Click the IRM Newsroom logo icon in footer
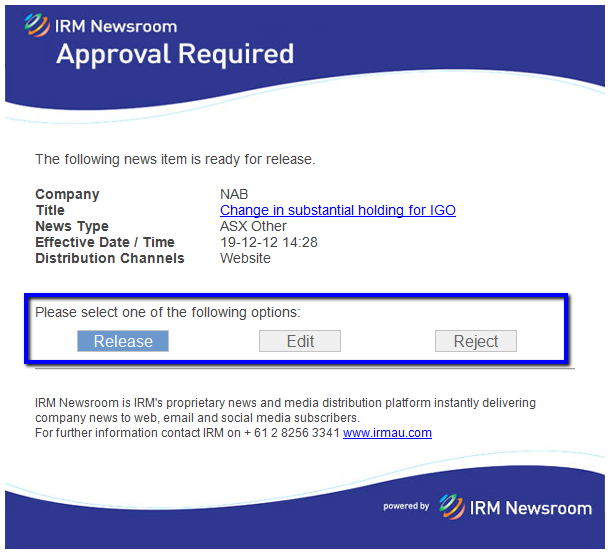The width and height of the screenshot is (611, 555). [x=452, y=506]
